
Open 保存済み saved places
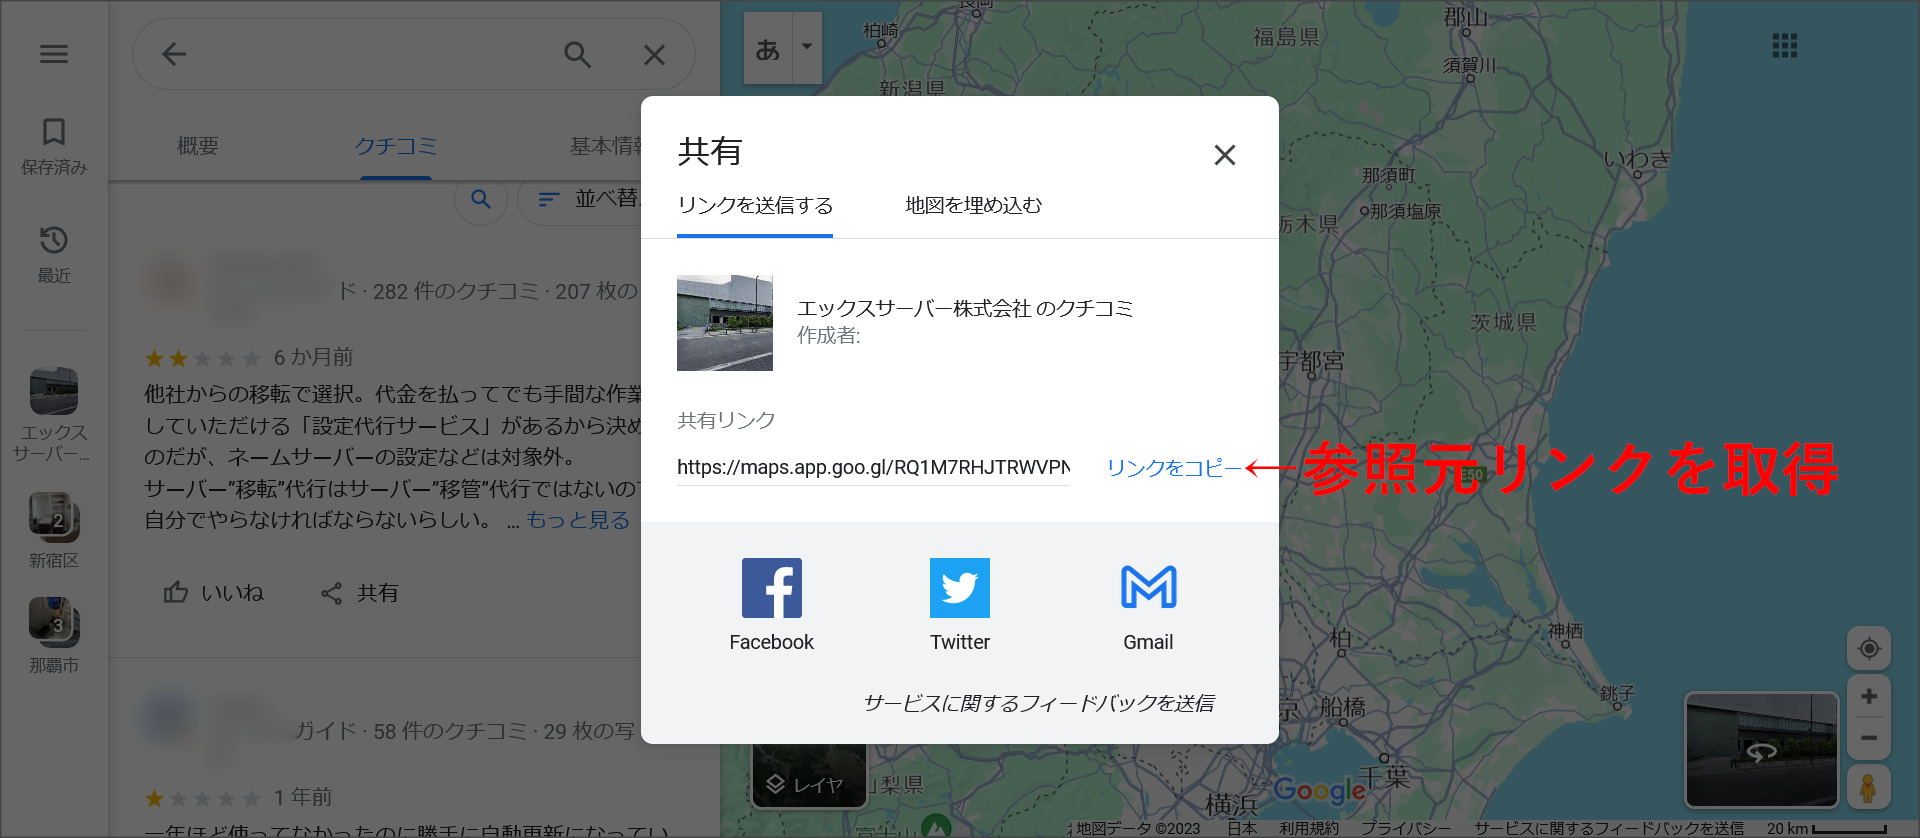(x=54, y=146)
